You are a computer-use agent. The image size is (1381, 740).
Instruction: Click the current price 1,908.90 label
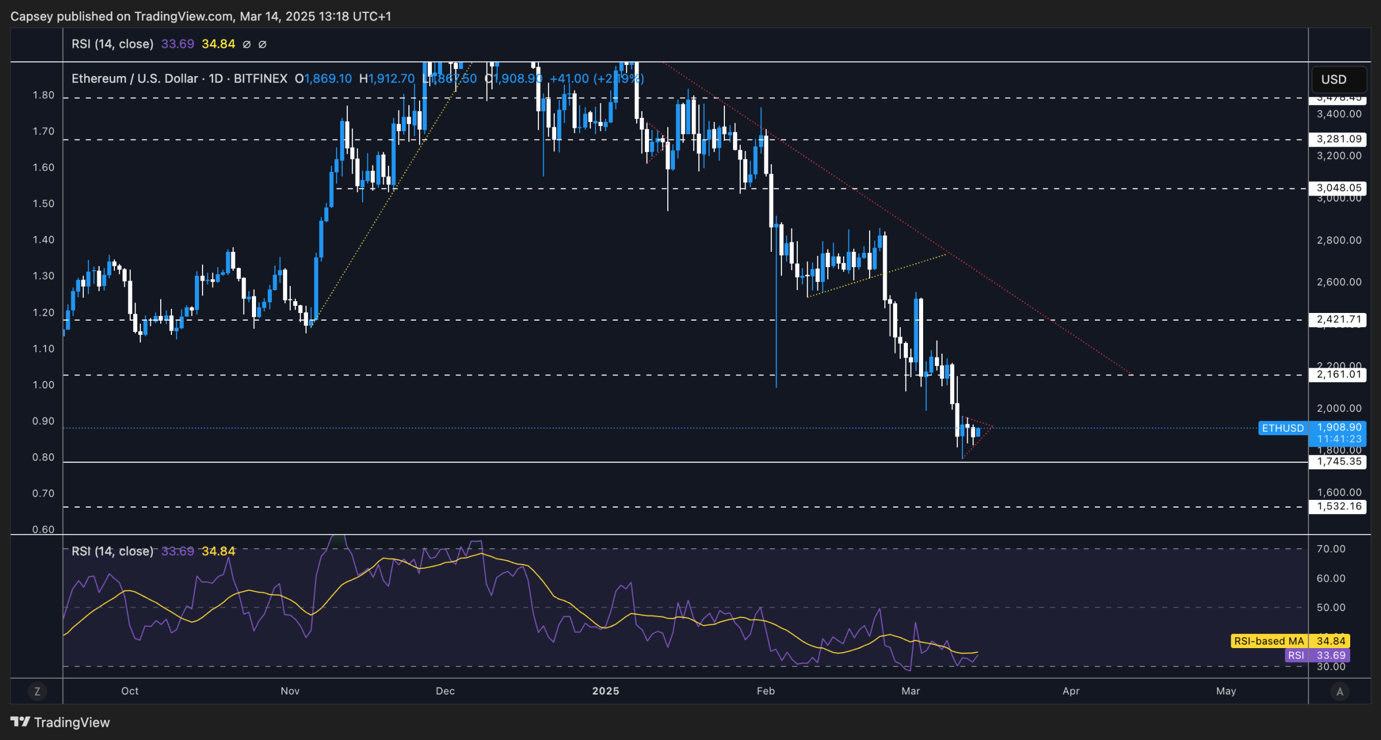click(x=1336, y=427)
